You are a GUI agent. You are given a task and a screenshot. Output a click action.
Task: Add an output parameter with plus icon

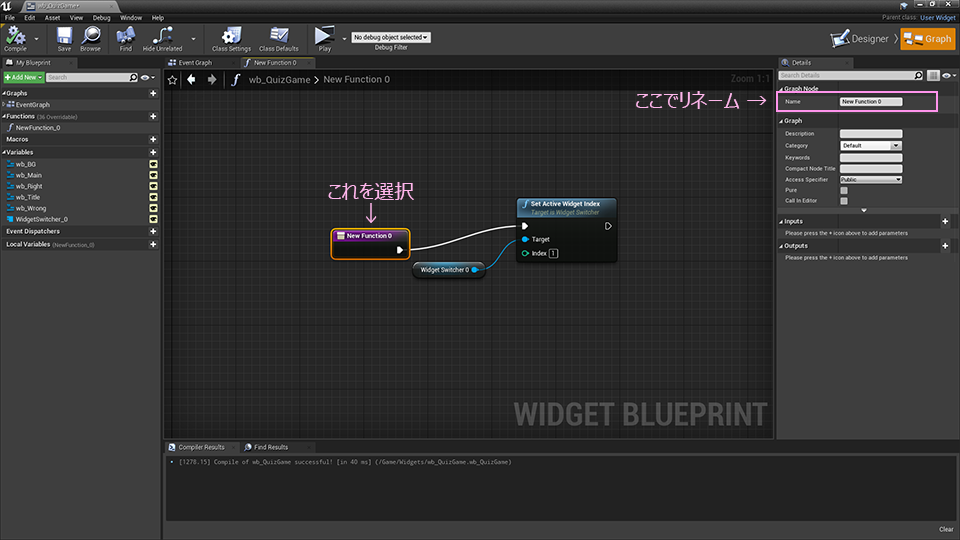point(945,246)
